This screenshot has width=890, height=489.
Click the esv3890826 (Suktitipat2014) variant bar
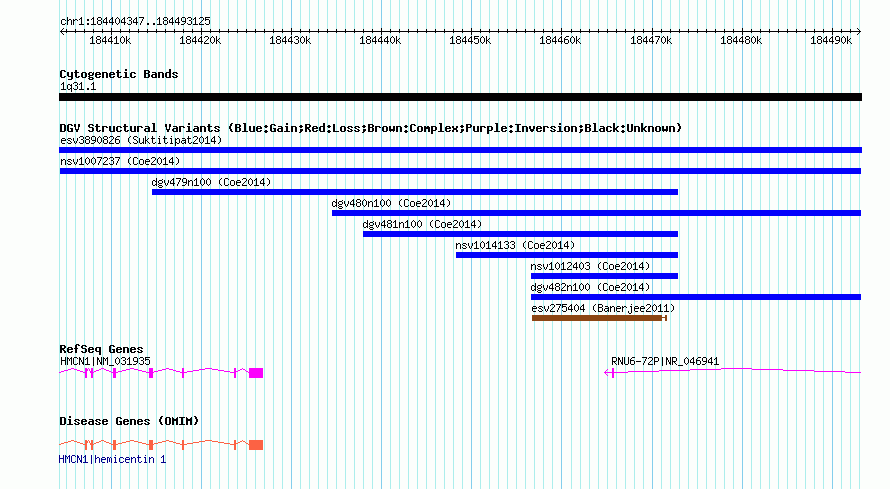pos(460,150)
